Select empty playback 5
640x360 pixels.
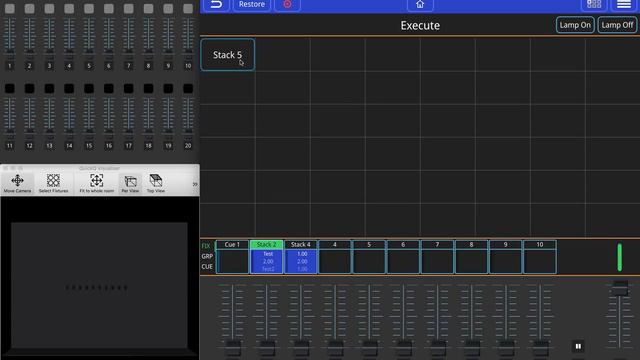(x=369, y=257)
